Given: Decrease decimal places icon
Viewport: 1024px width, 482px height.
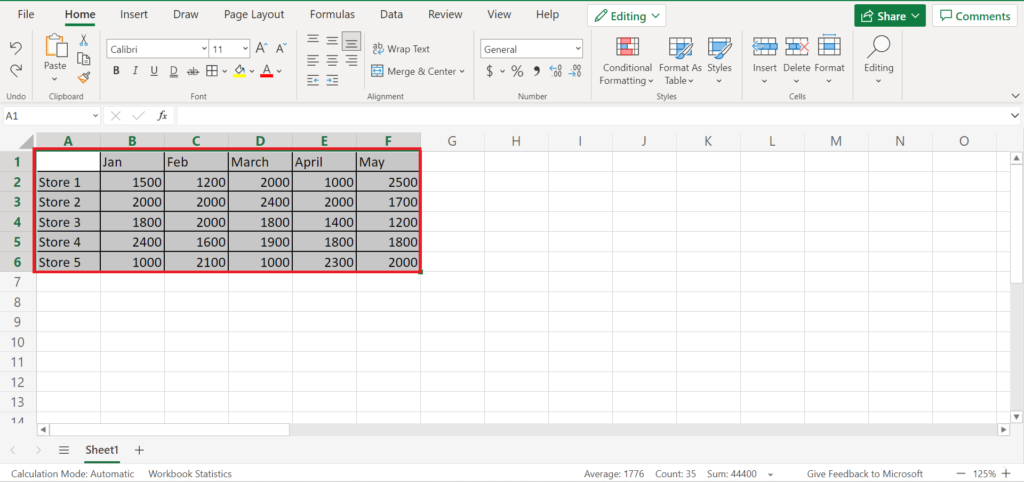Looking at the screenshot, I should pyautogui.click(x=575, y=71).
